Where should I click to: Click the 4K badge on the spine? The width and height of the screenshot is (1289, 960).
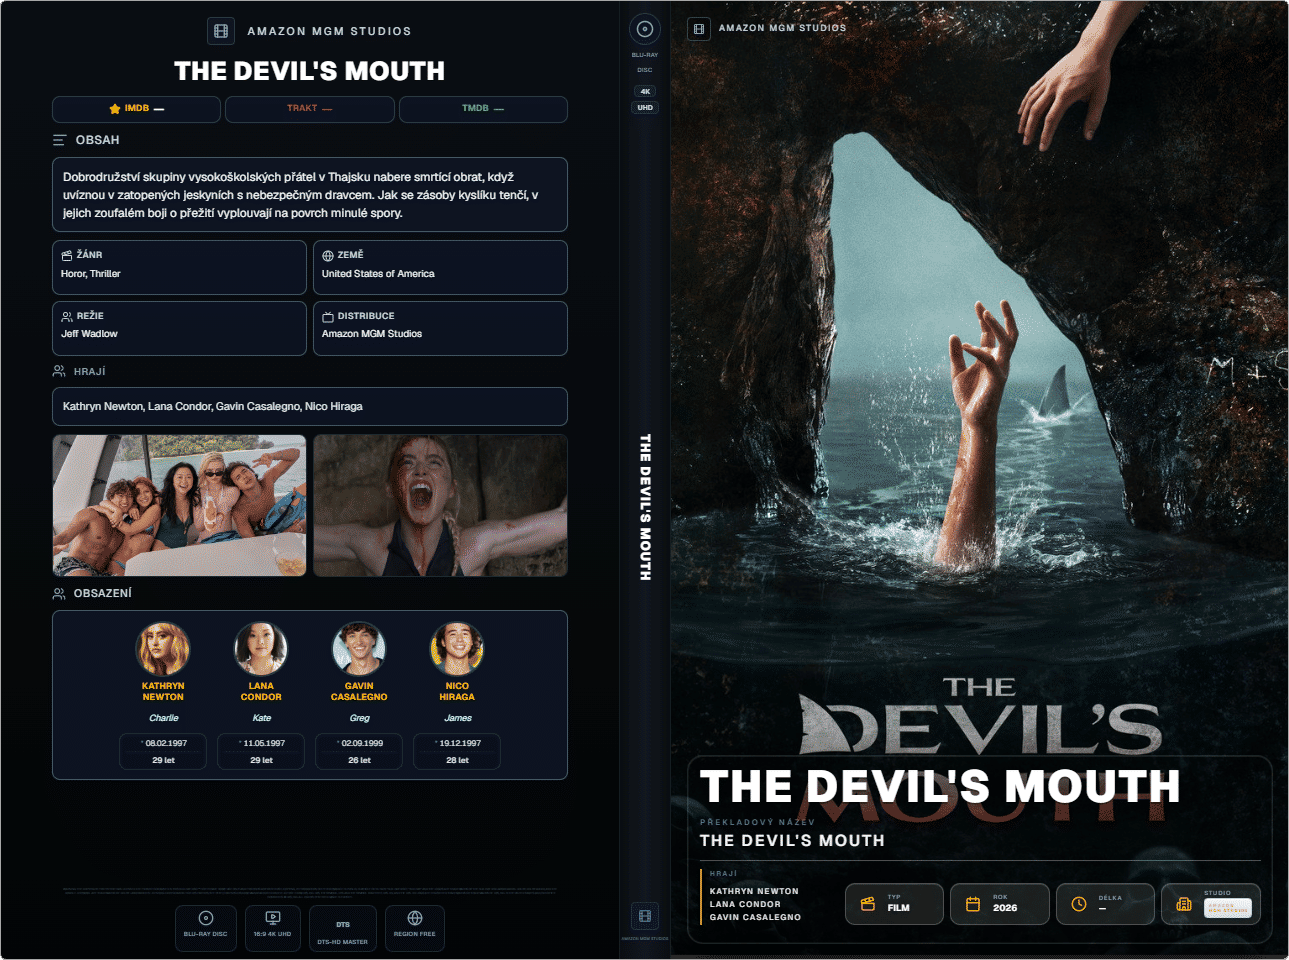tap(645, 91)
